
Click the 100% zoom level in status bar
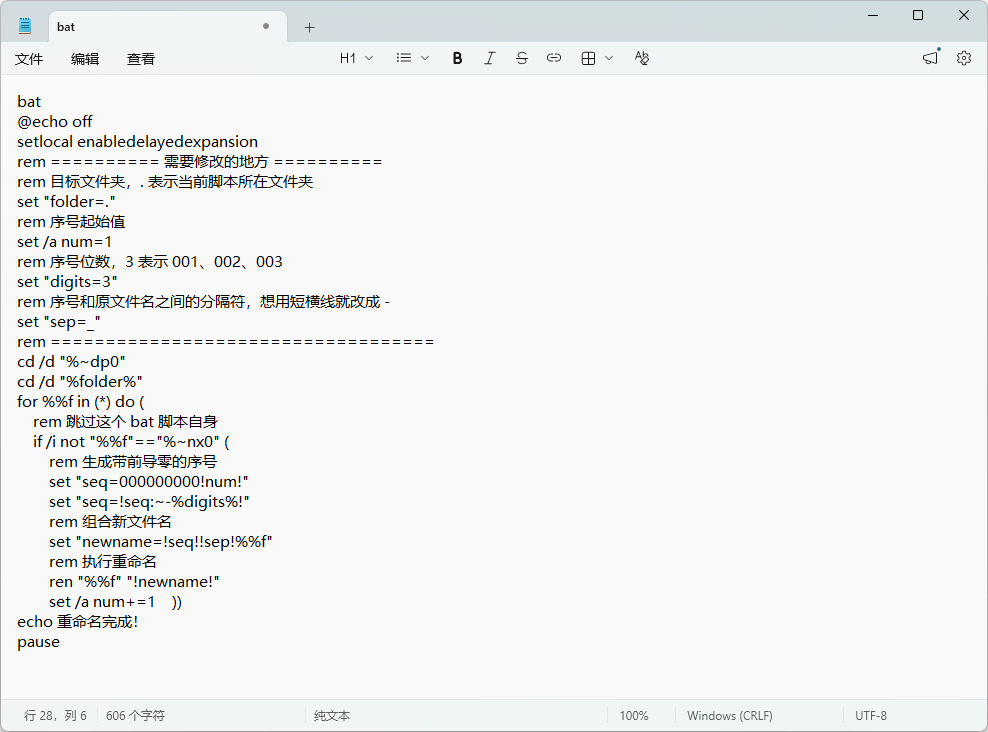coord(634,716)
